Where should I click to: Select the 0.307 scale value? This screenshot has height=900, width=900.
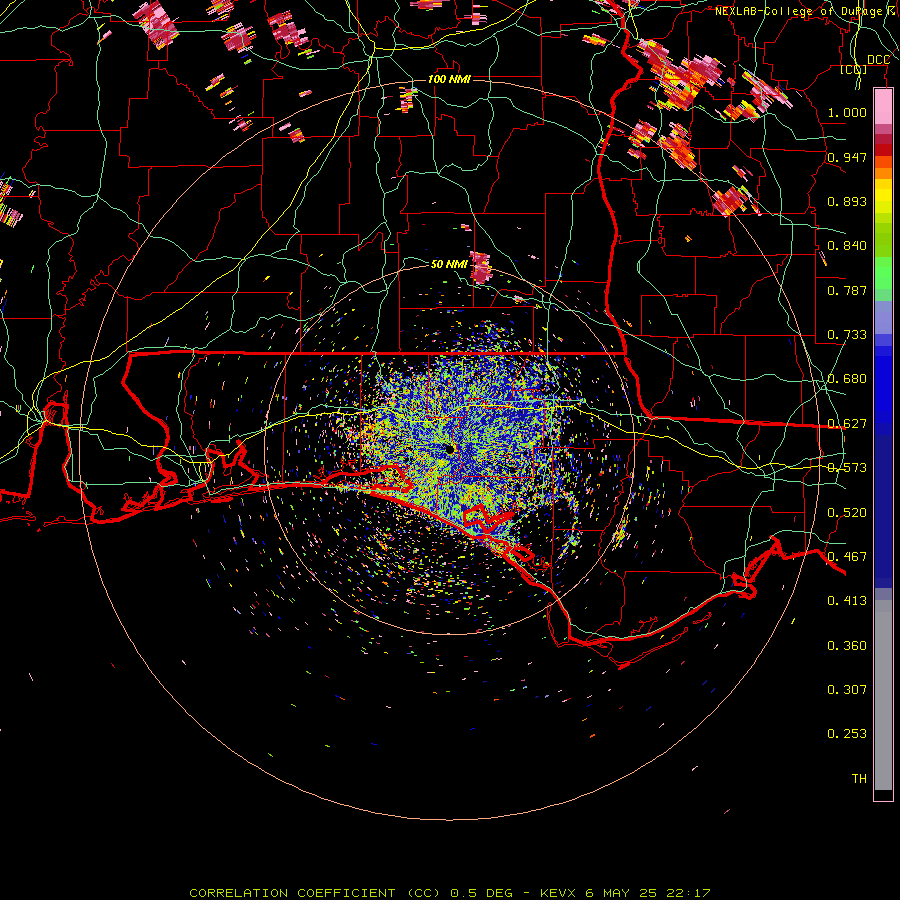(x=847, y=690)
